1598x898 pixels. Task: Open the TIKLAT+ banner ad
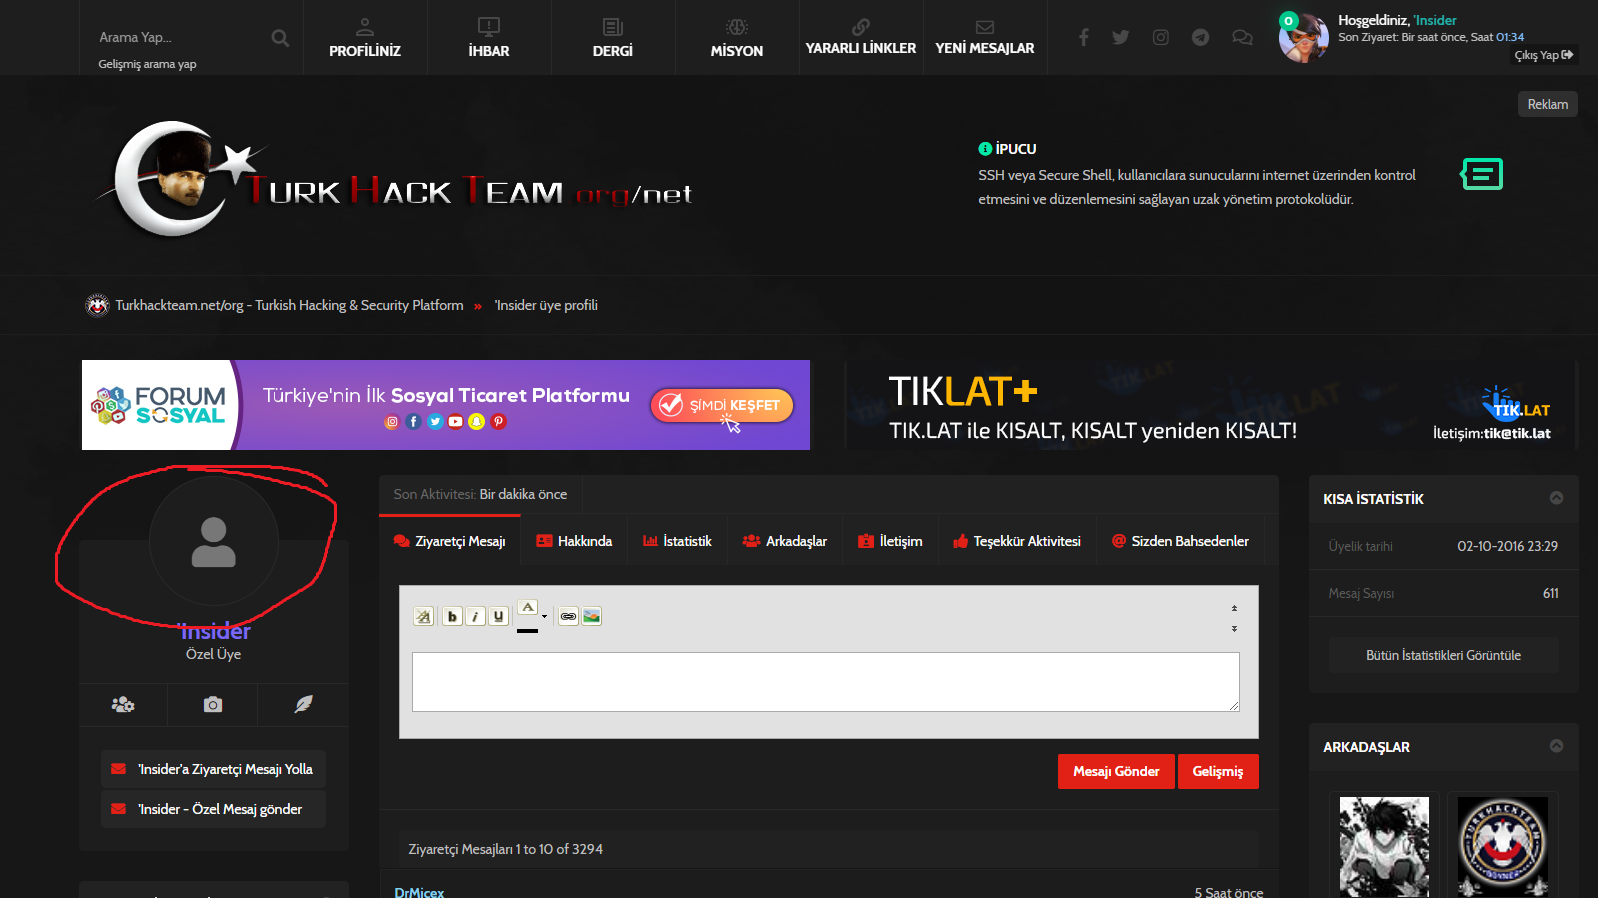tap(1211, 405)
